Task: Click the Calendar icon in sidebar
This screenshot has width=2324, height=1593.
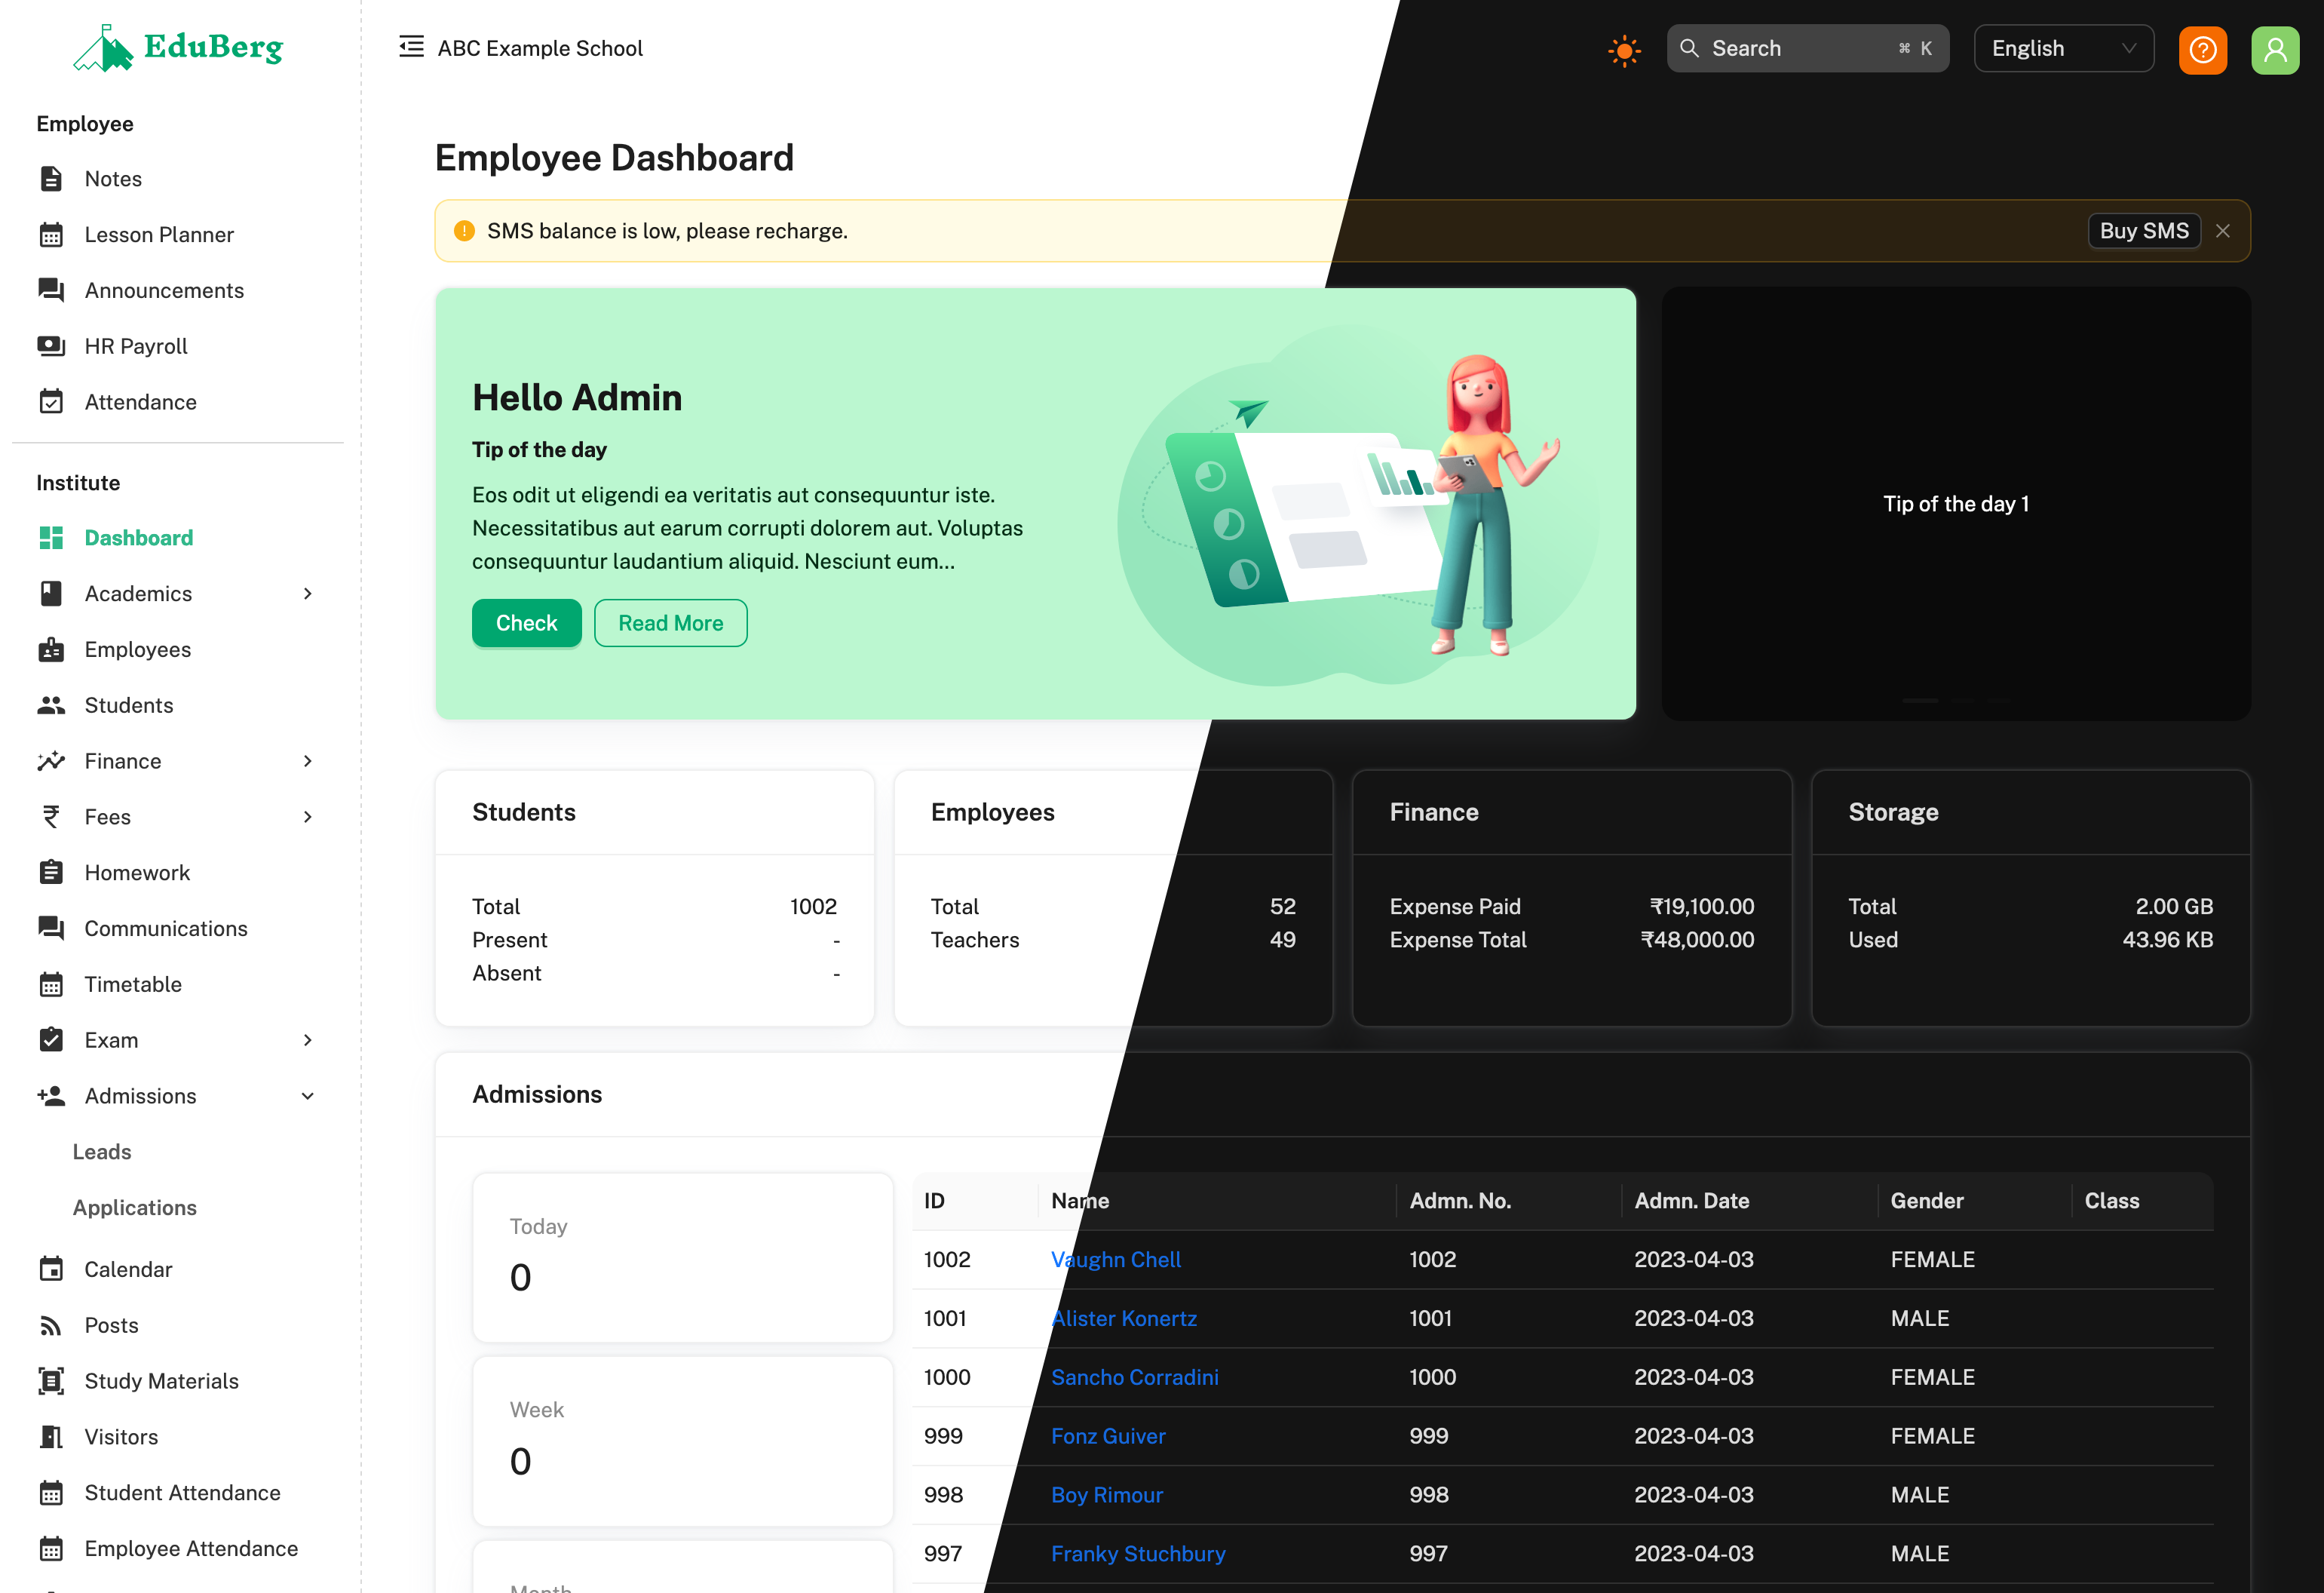Action: (x=51, y=1270)
